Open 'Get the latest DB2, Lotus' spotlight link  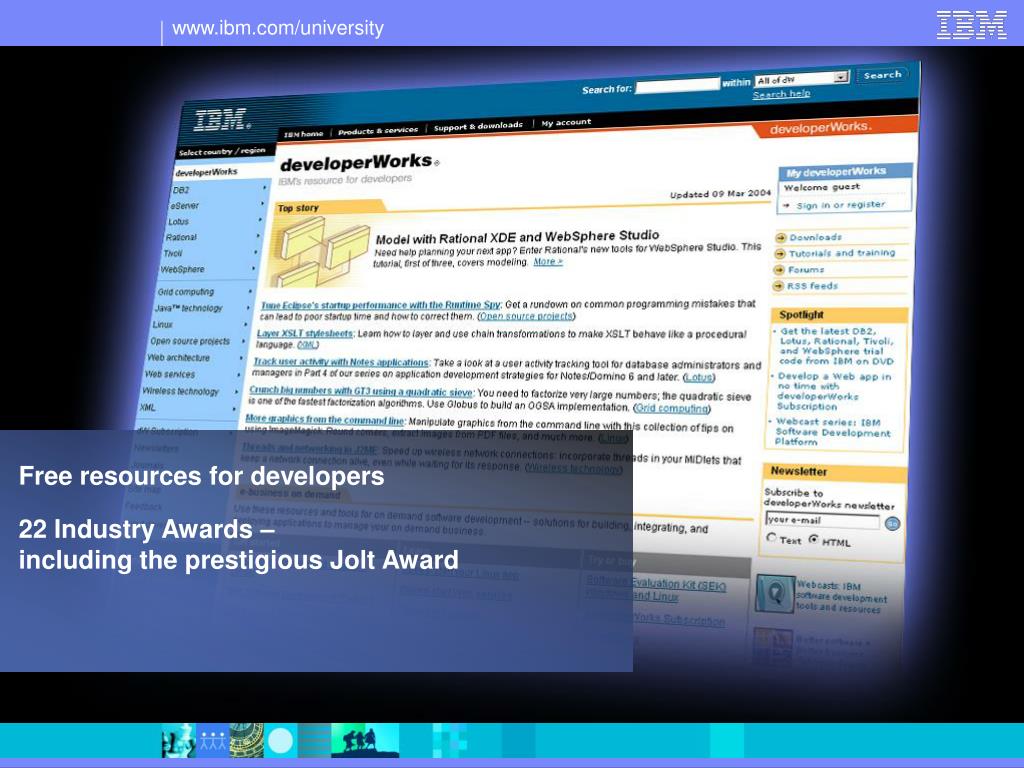tap(837, 346)
